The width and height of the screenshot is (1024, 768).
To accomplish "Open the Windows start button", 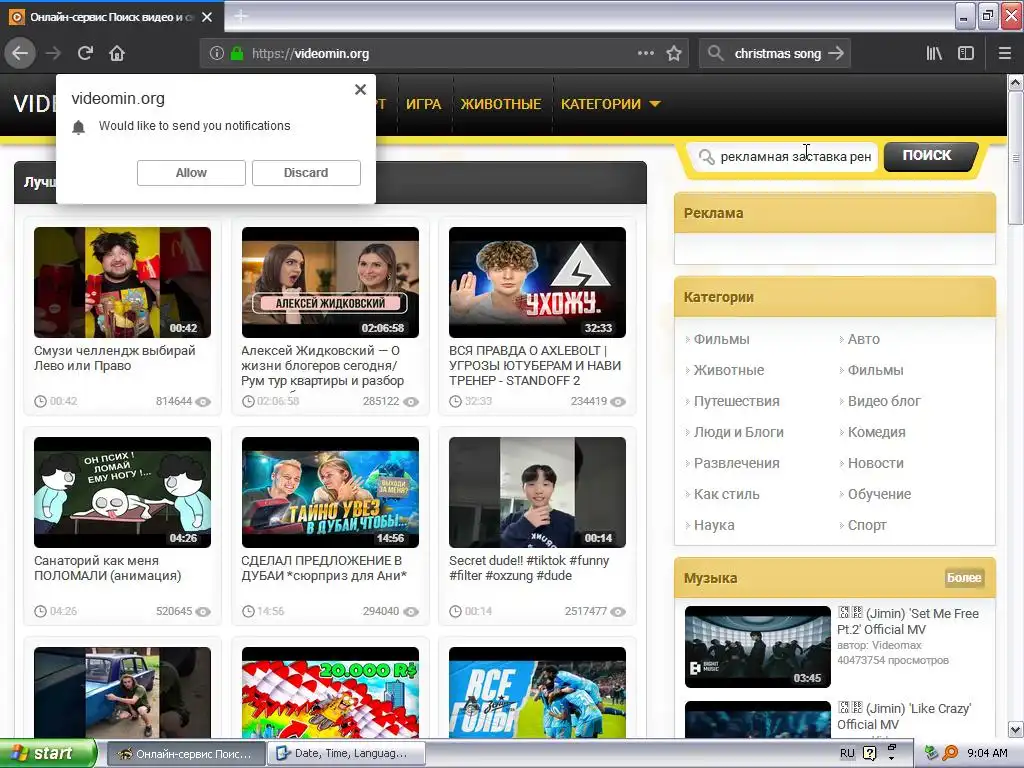I will point(47,754).
